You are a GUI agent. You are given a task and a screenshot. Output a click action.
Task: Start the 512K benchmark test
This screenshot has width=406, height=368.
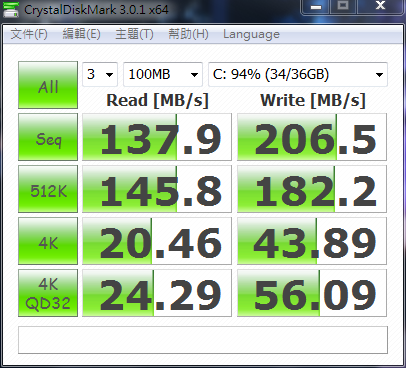tap(48, 189)
